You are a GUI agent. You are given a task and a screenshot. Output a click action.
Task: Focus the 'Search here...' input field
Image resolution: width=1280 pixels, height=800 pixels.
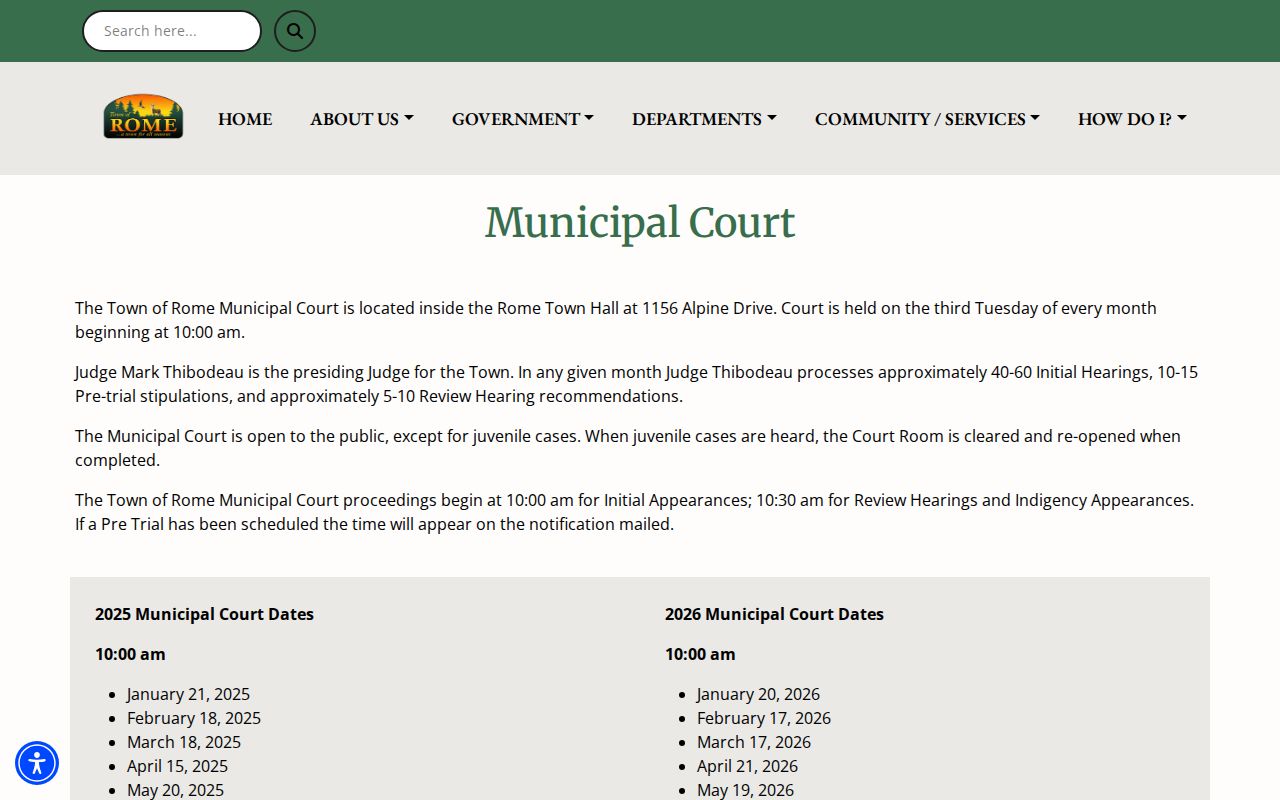(x=172, y=31)
